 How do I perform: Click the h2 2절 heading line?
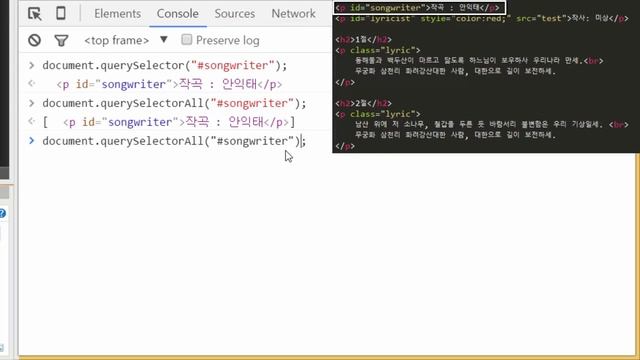tap(363, 103)
